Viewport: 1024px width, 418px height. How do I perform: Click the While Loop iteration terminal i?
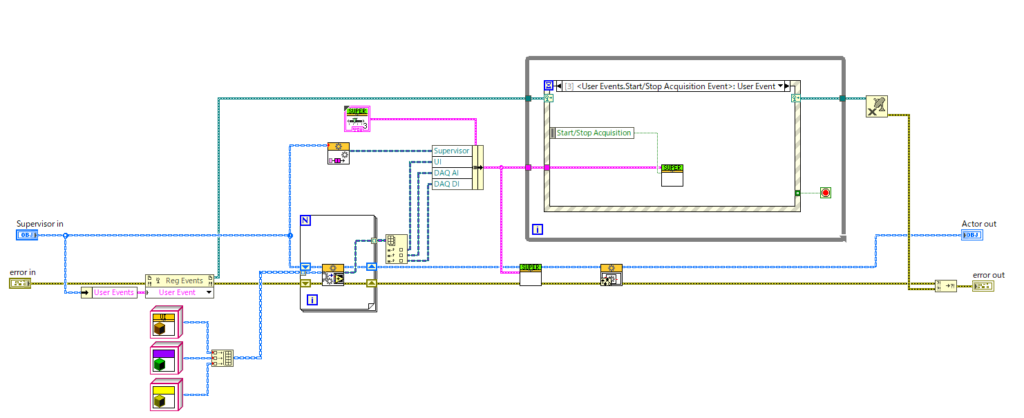point(537,229)
